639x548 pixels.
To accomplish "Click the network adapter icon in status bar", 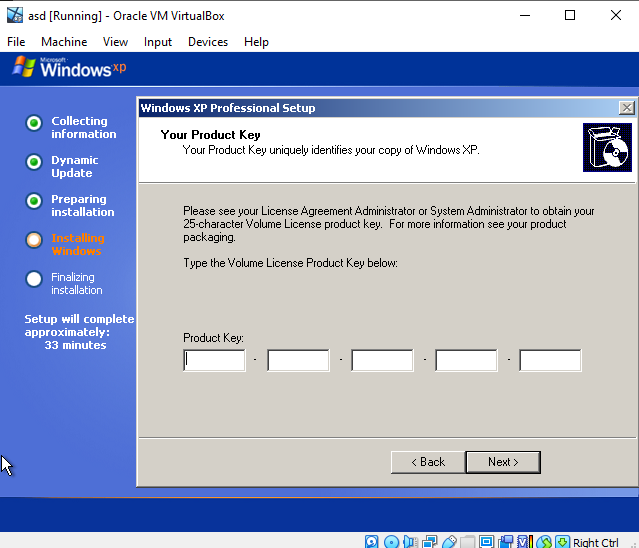I will pos(429,541).
